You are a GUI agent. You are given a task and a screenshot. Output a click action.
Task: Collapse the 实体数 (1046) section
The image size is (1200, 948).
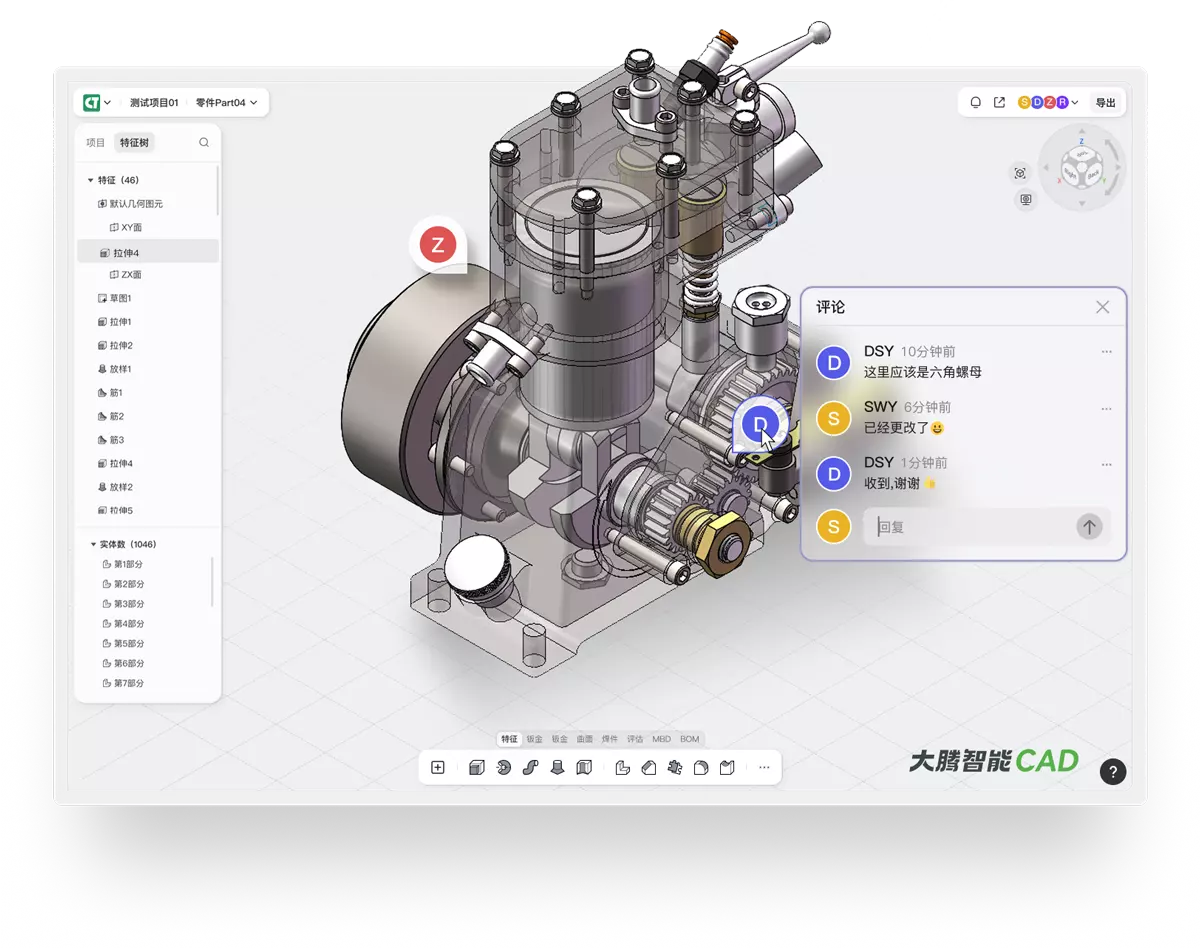point(93,545)
